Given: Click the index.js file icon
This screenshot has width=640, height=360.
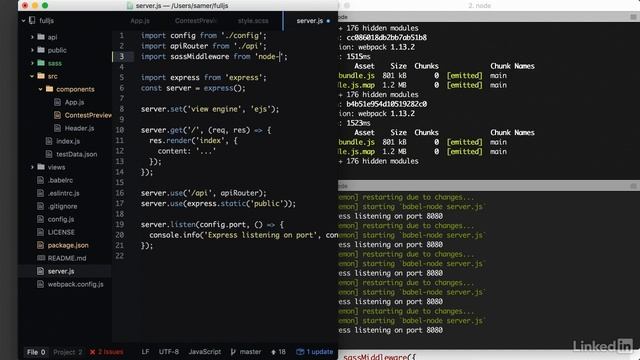Looking at the screenshot, I should (49, 141).
